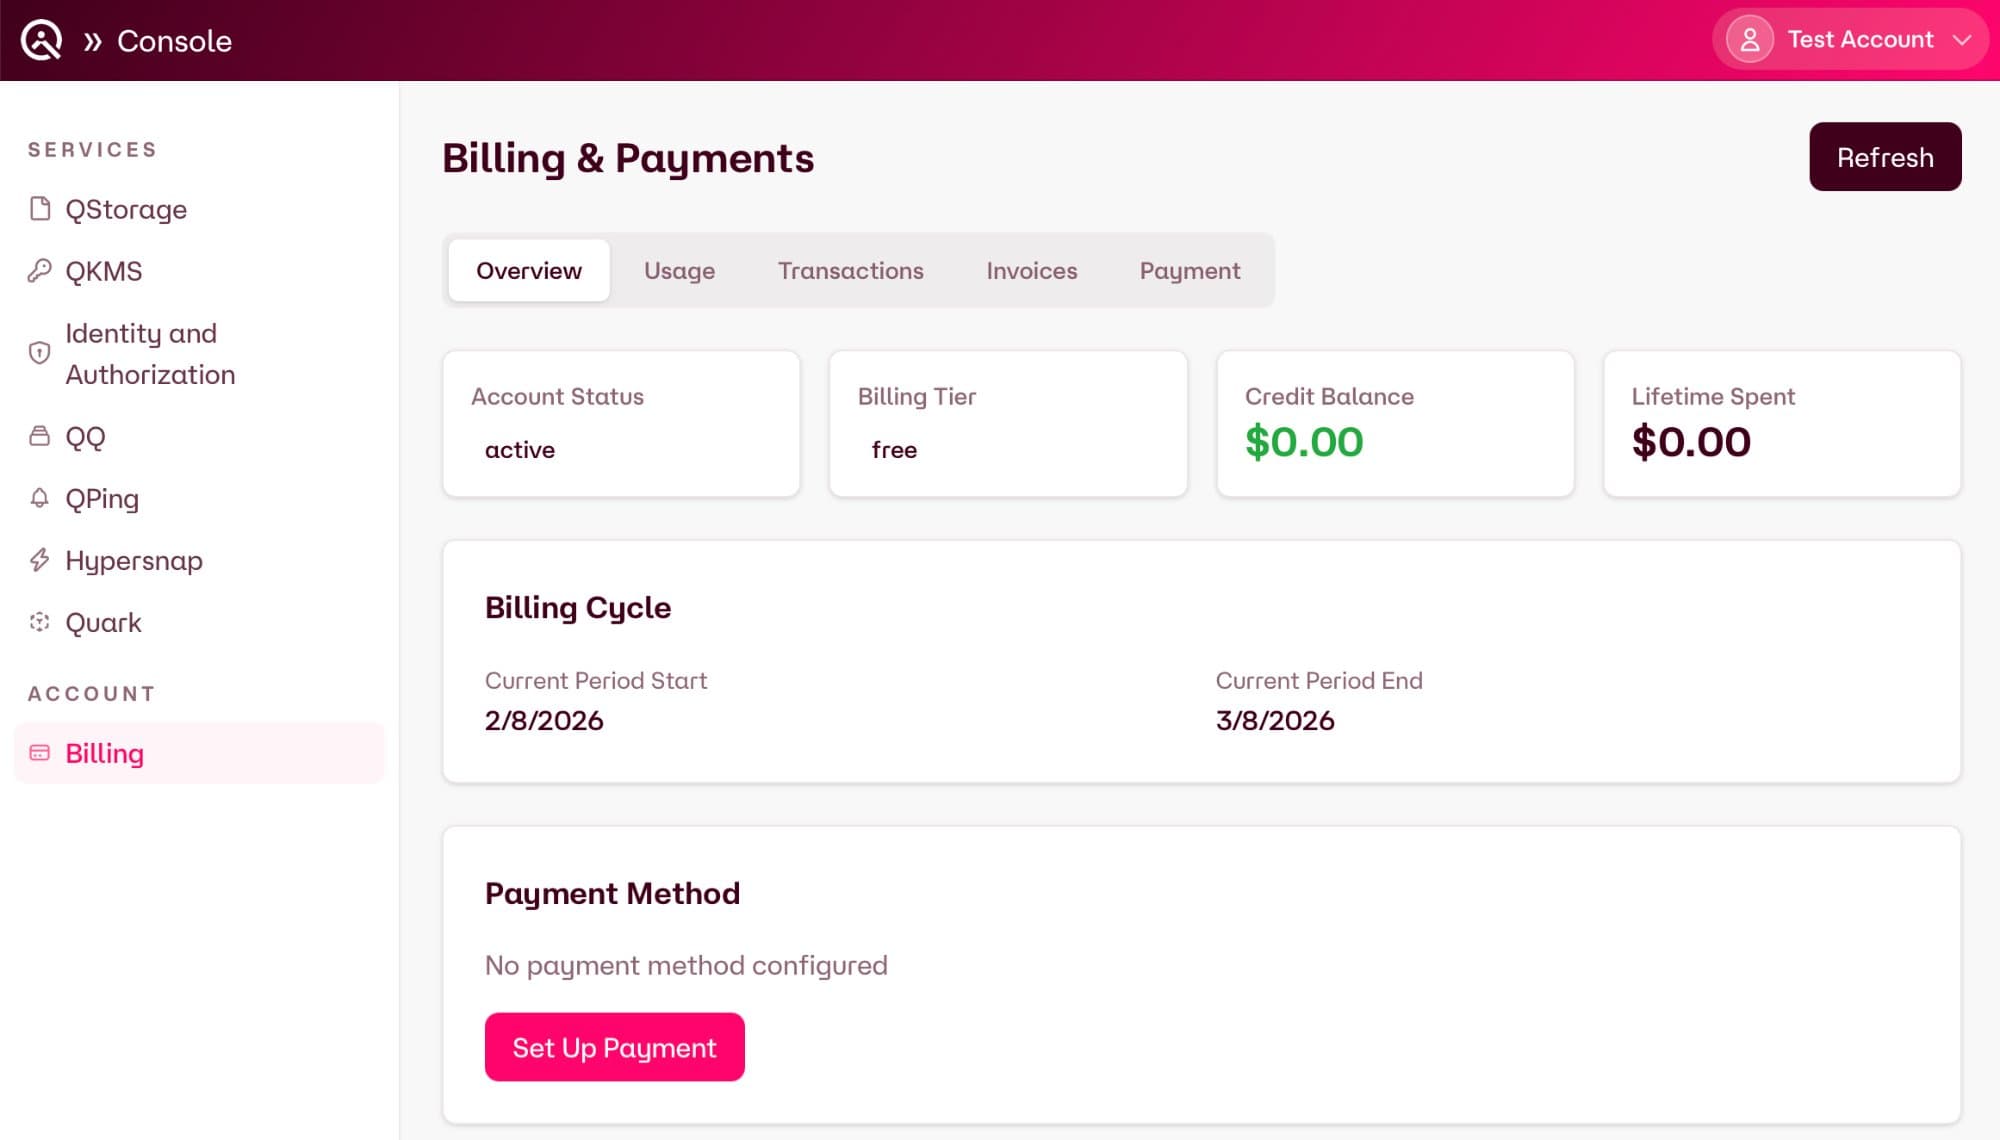Click the Identity and Authorization shield icon

(x=40, y=353)
